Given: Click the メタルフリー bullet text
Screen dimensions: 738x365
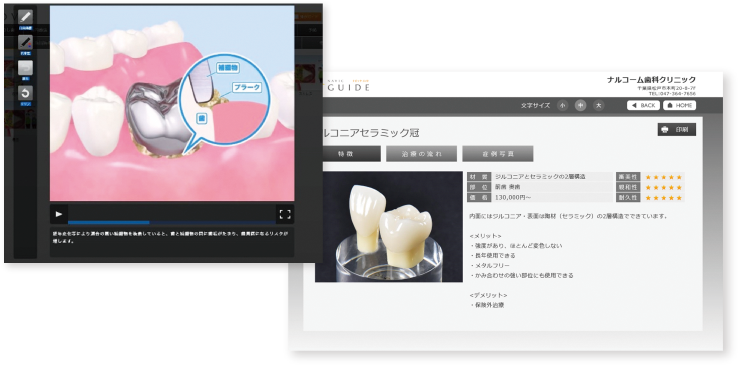Looking at the screenshot, I should [x=492, y=266].
